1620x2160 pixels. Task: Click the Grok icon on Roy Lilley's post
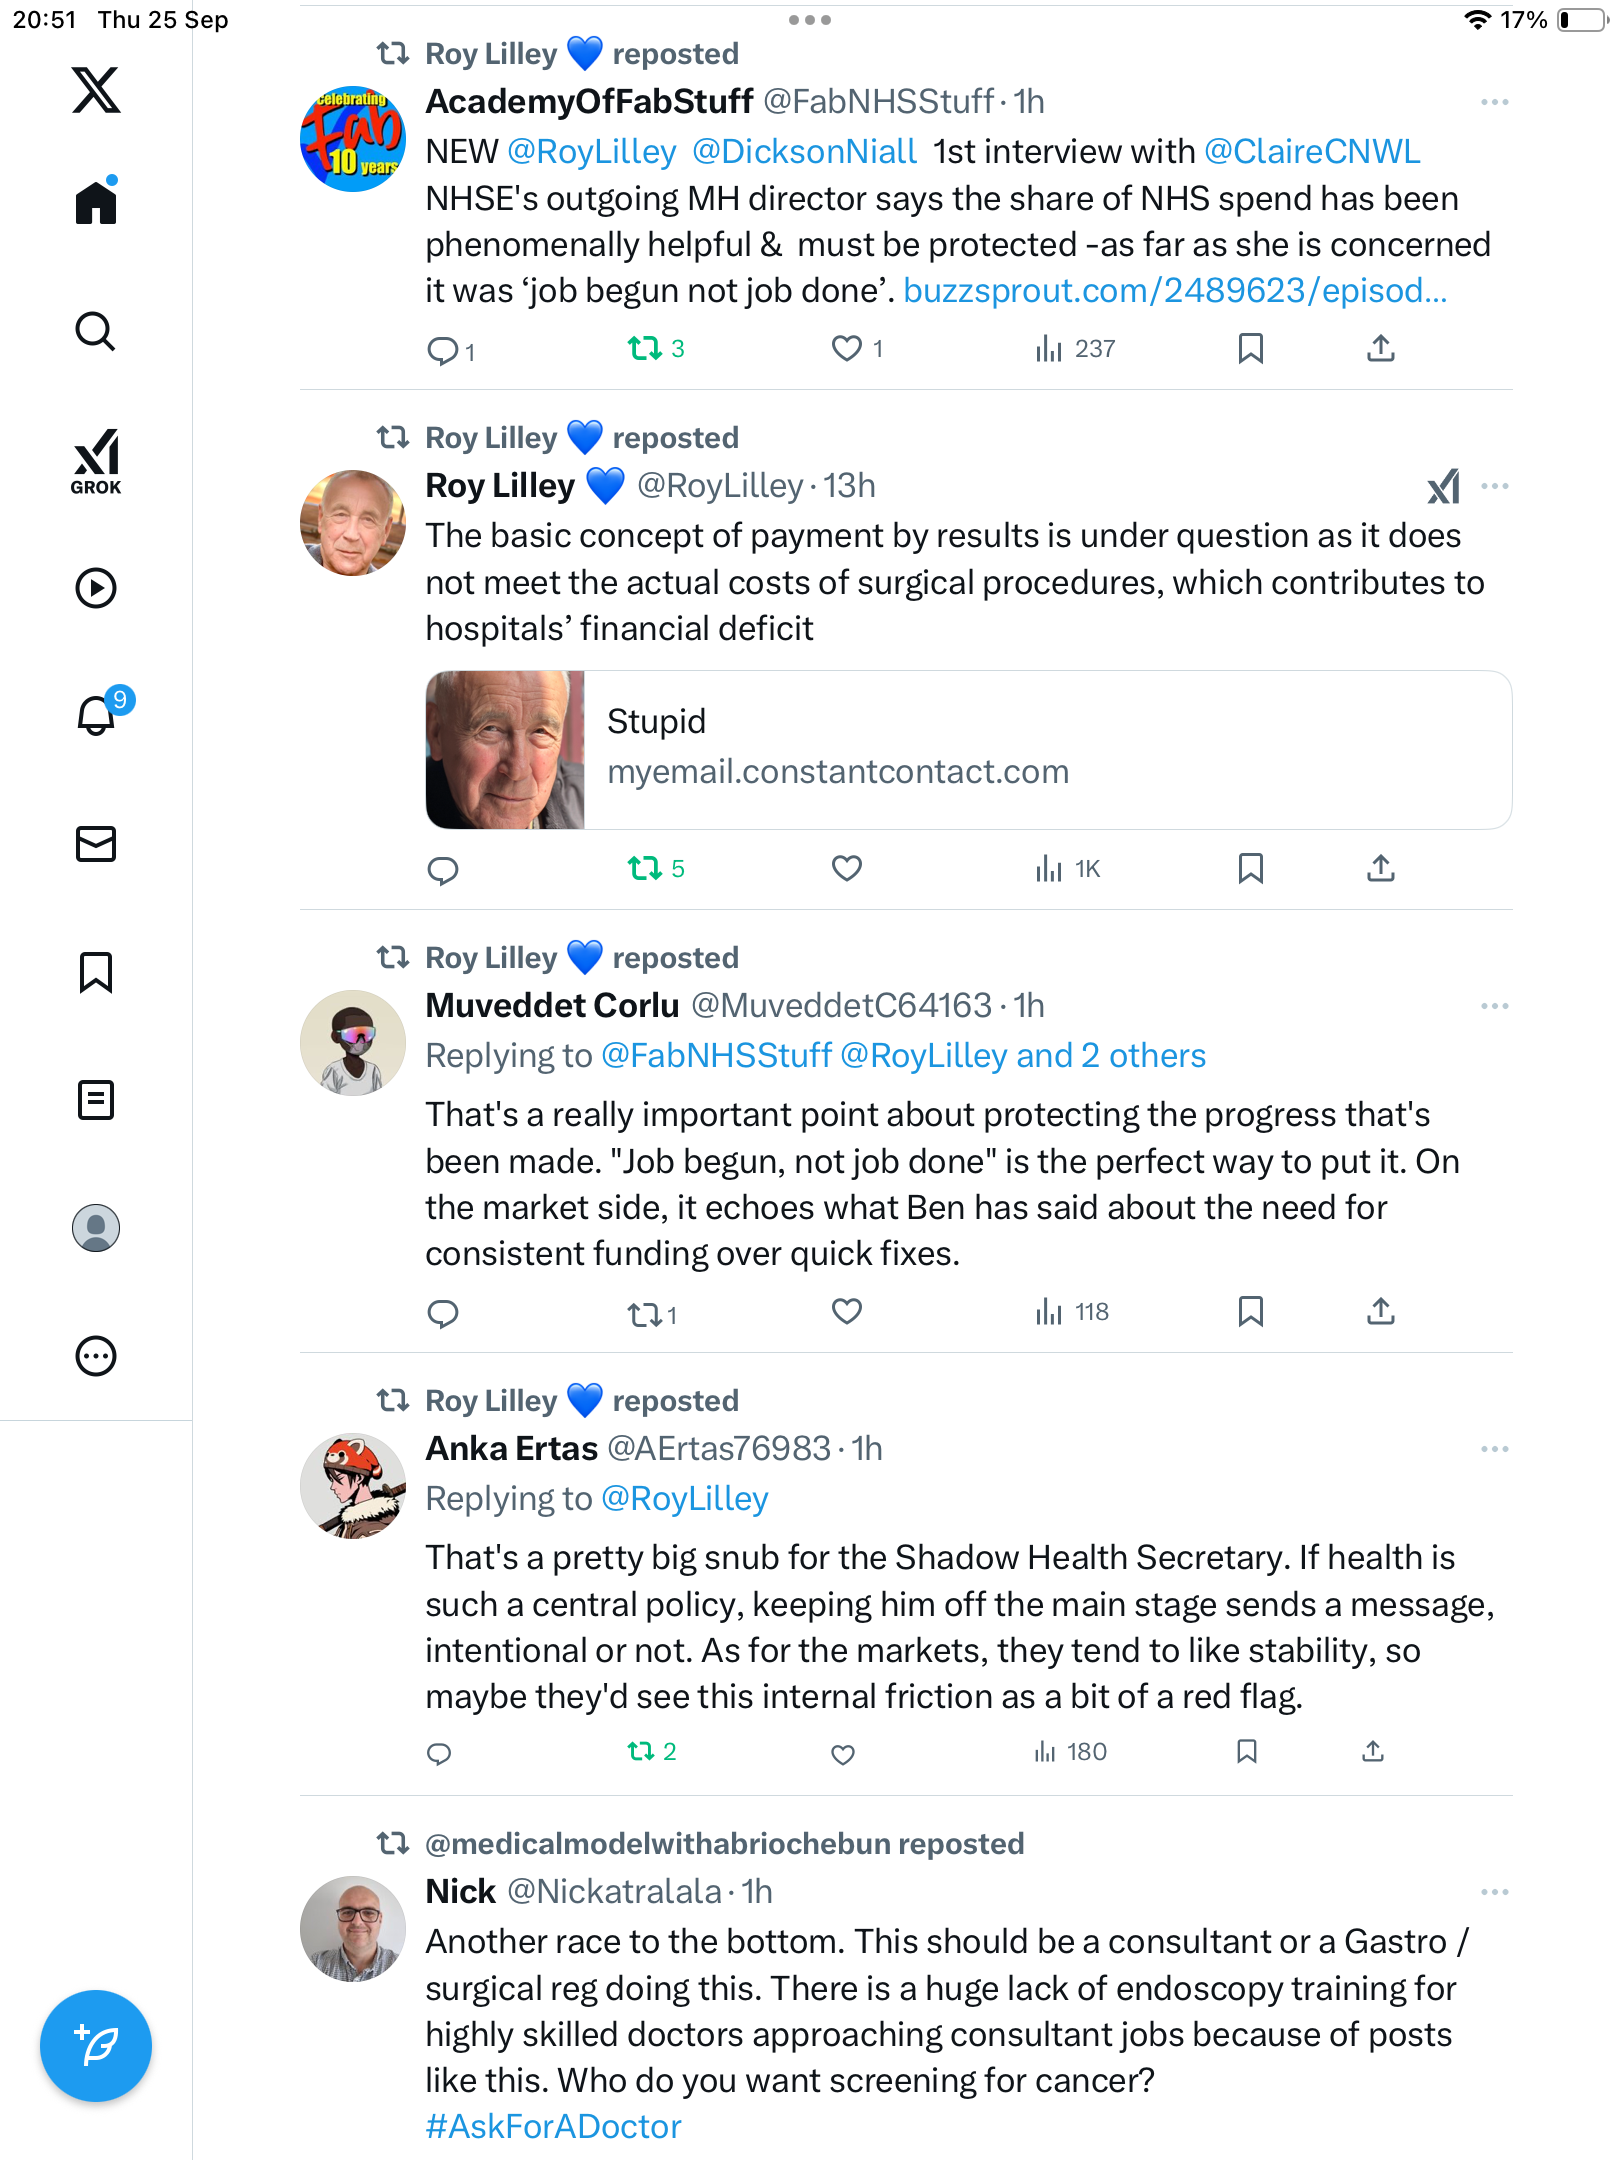1443,487
